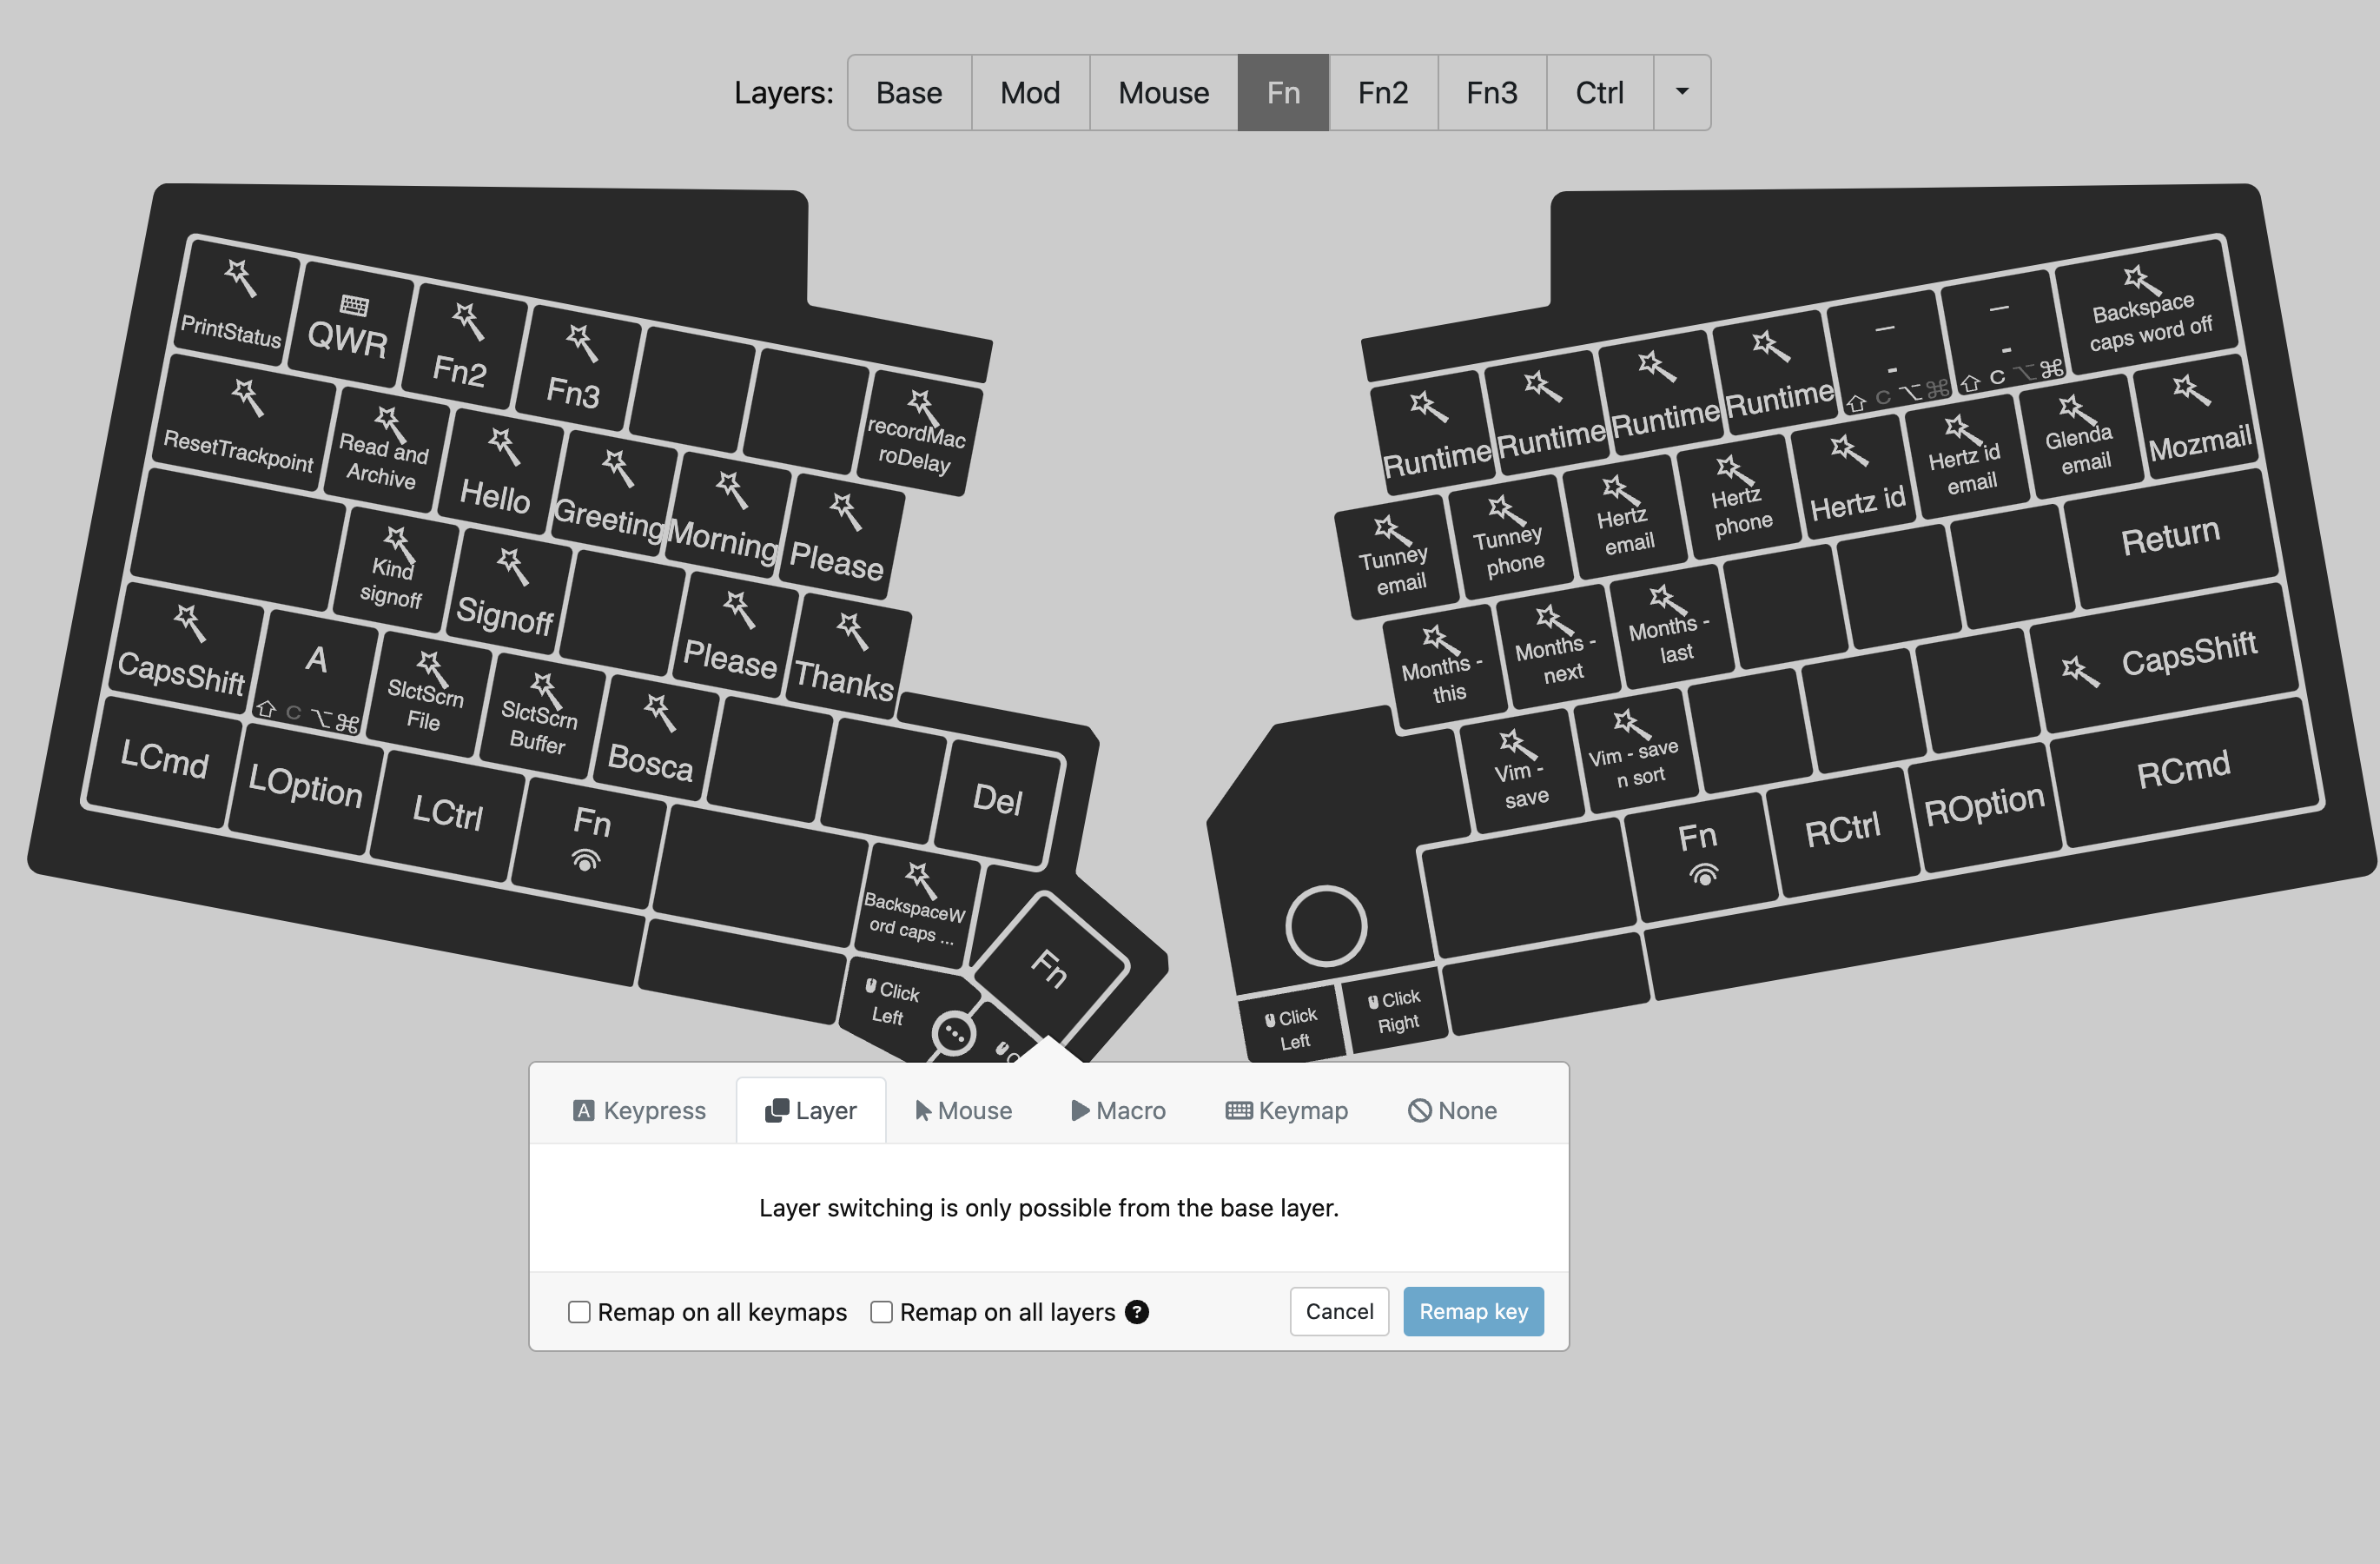Select the QWR keymap key

point(351,325)
